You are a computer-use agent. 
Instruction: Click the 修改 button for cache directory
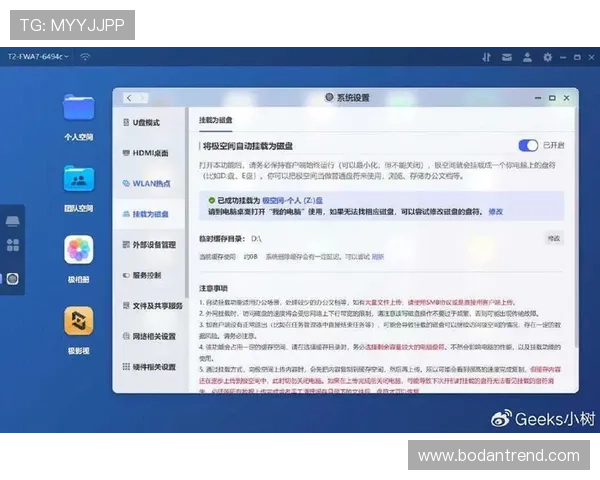pyautogui.click(x=554, y=238)
